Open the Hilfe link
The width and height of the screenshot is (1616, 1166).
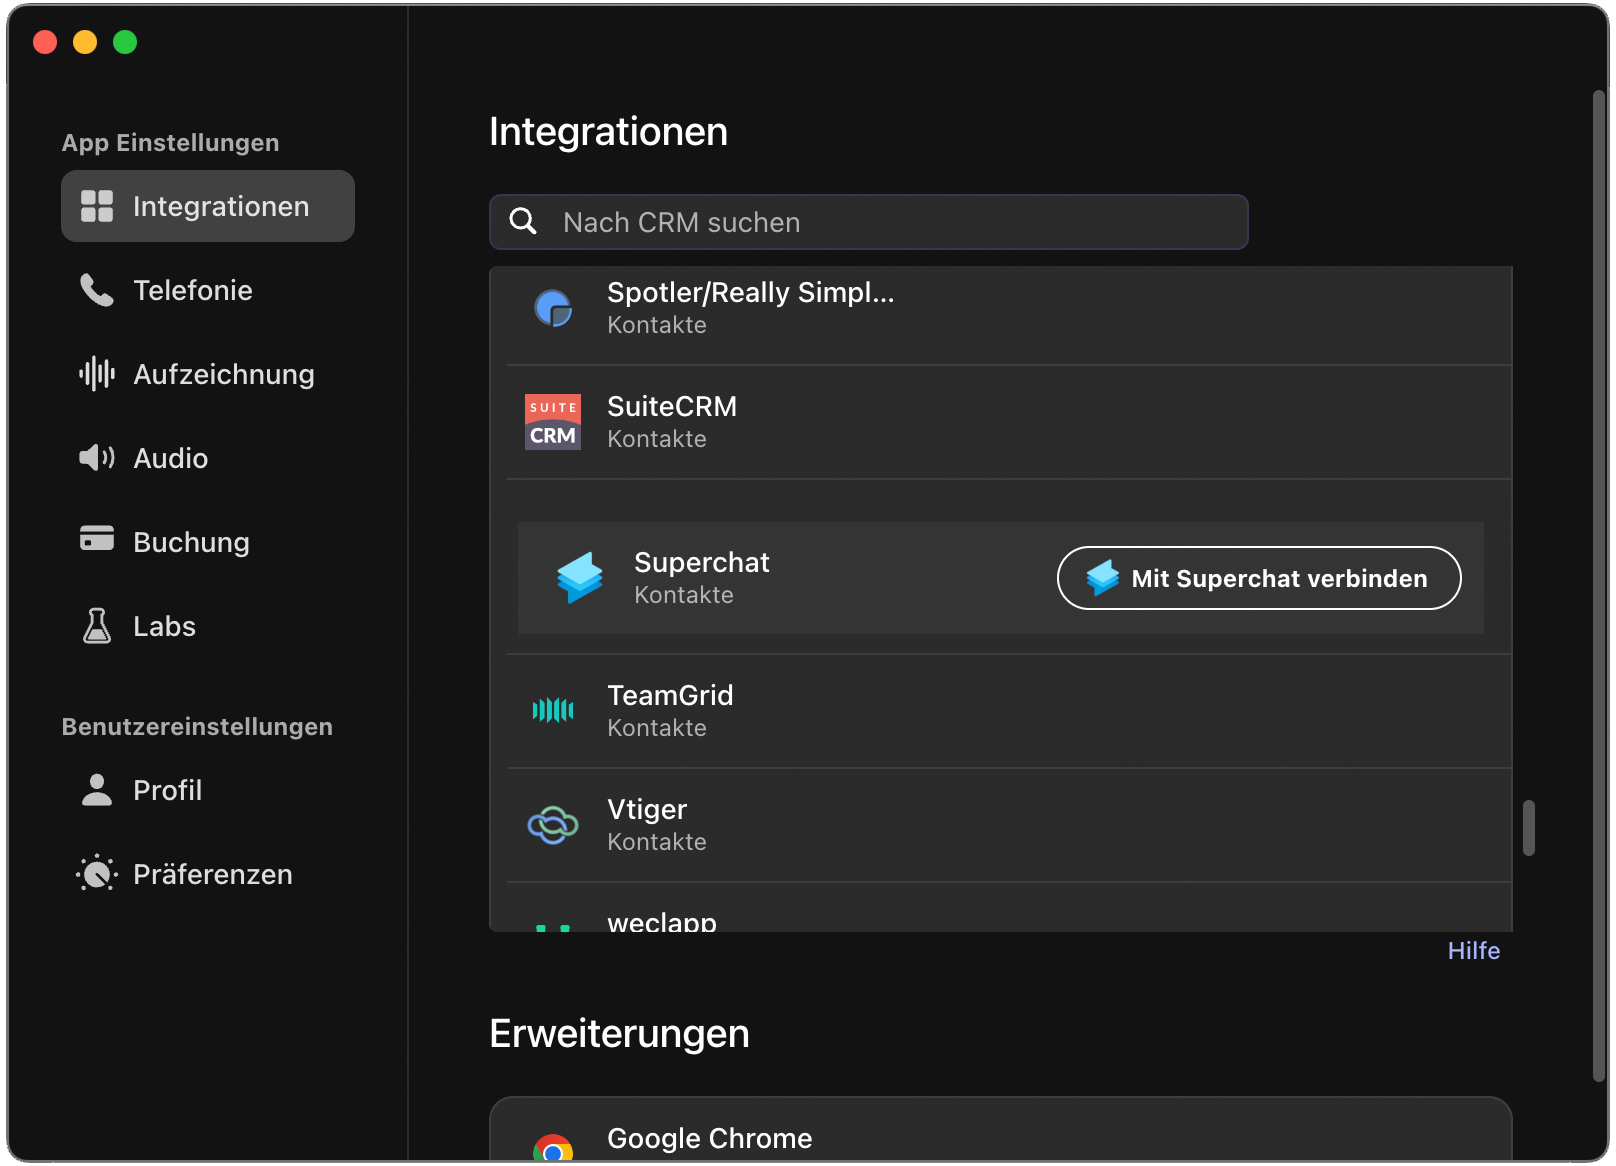[1473, 950]
